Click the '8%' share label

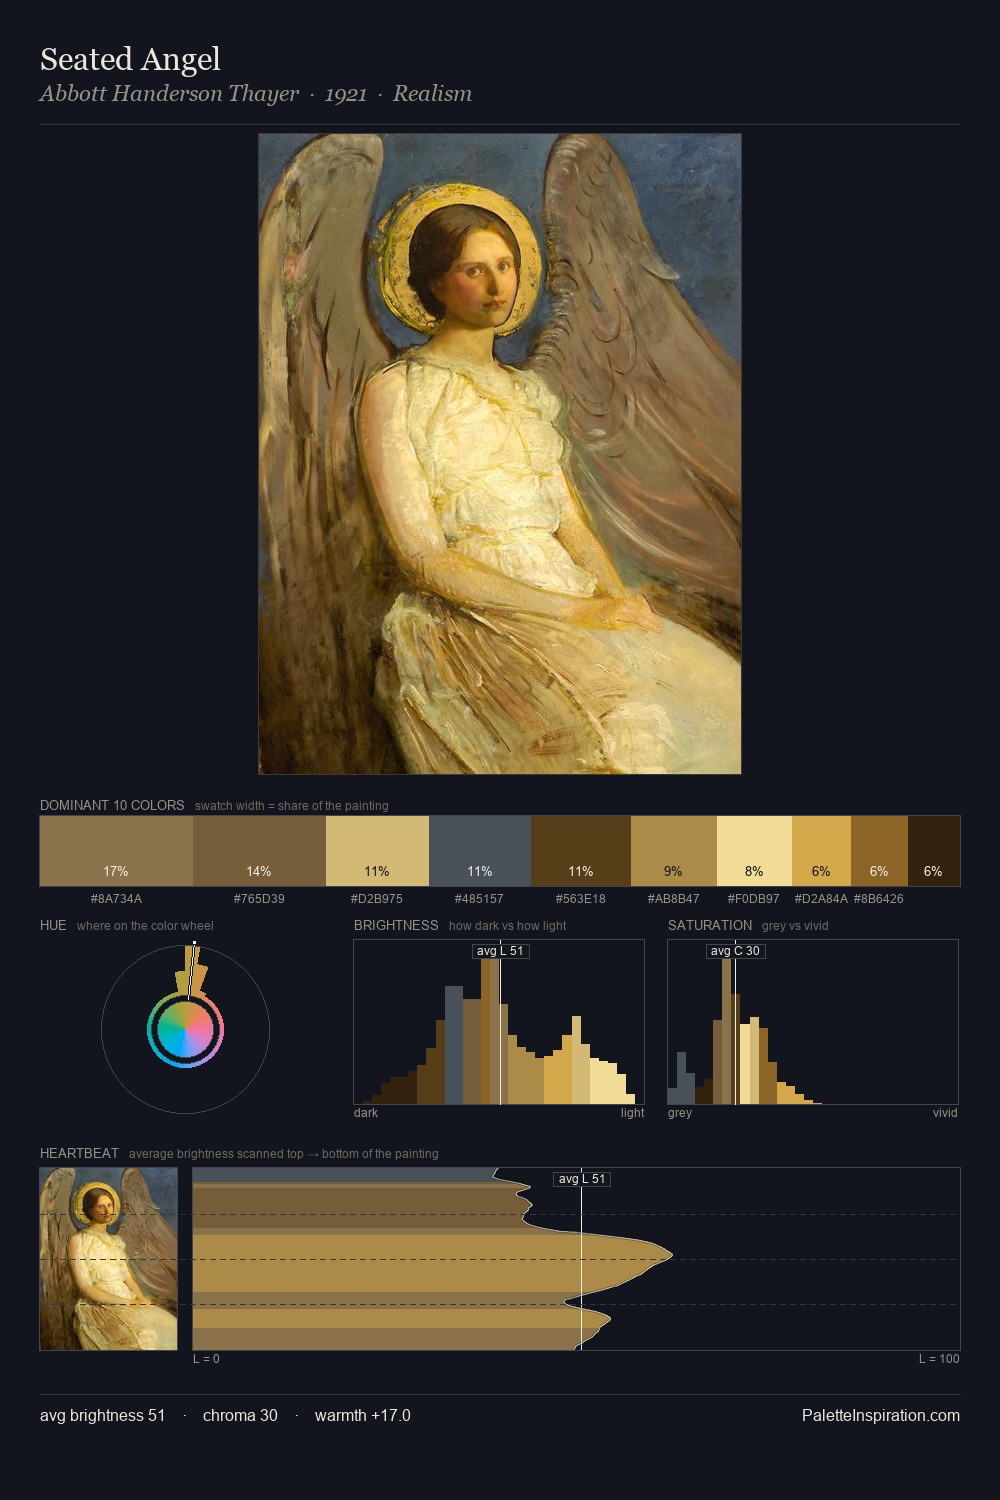(754, 871)
